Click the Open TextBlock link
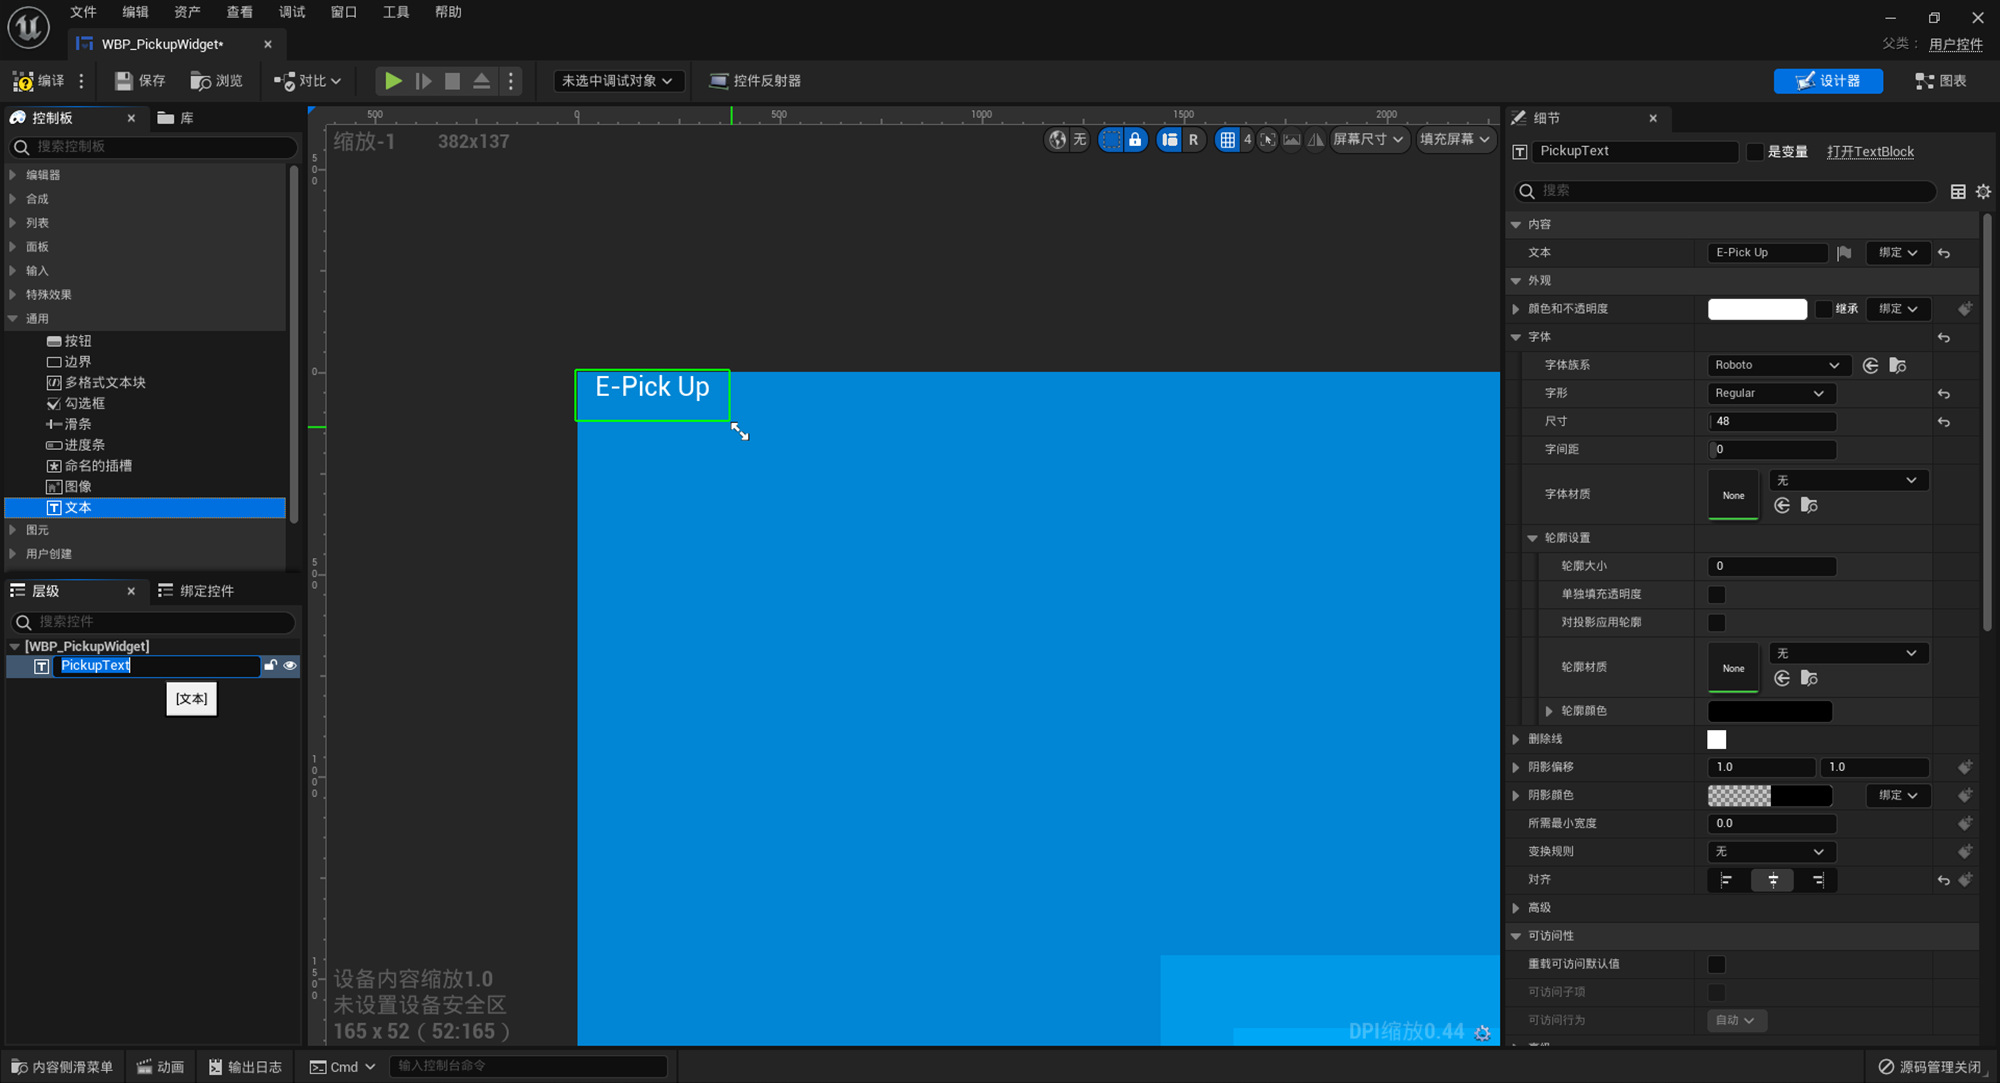Screen dimensions: 2000x1083 (x=1870, y=152)
